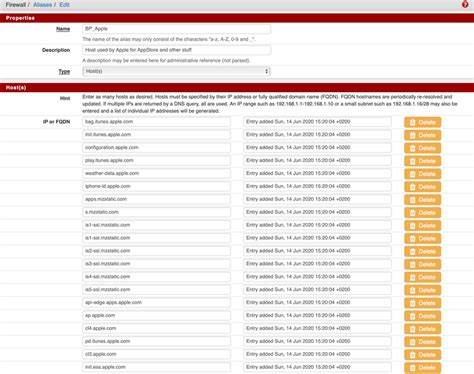474x374 pixels.
Task: Edit the s.mzstatic.com host field
Action: coord(156,212)
